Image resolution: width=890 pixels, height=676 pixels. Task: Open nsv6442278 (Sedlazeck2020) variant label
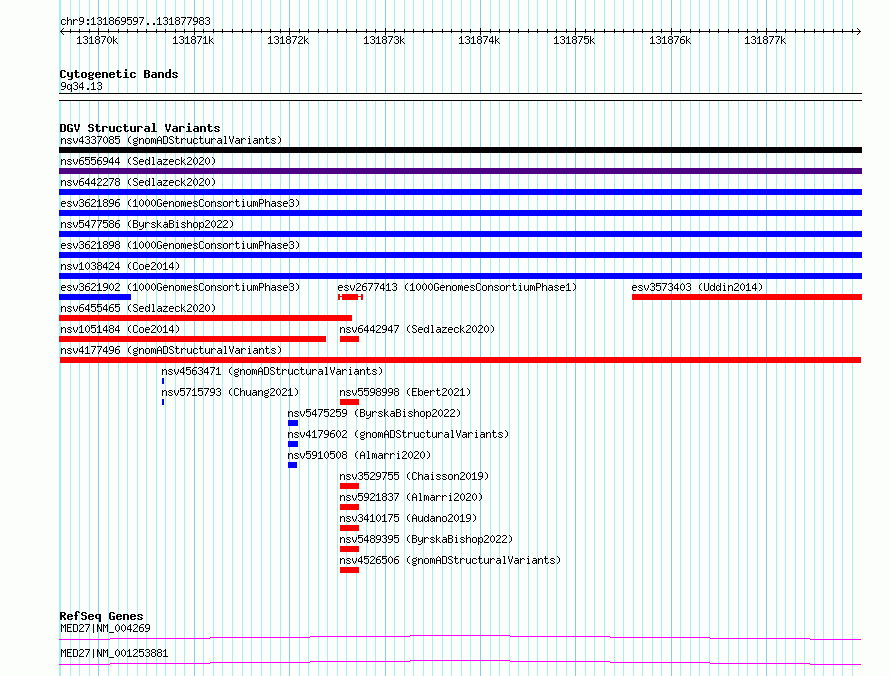(138, 182)
